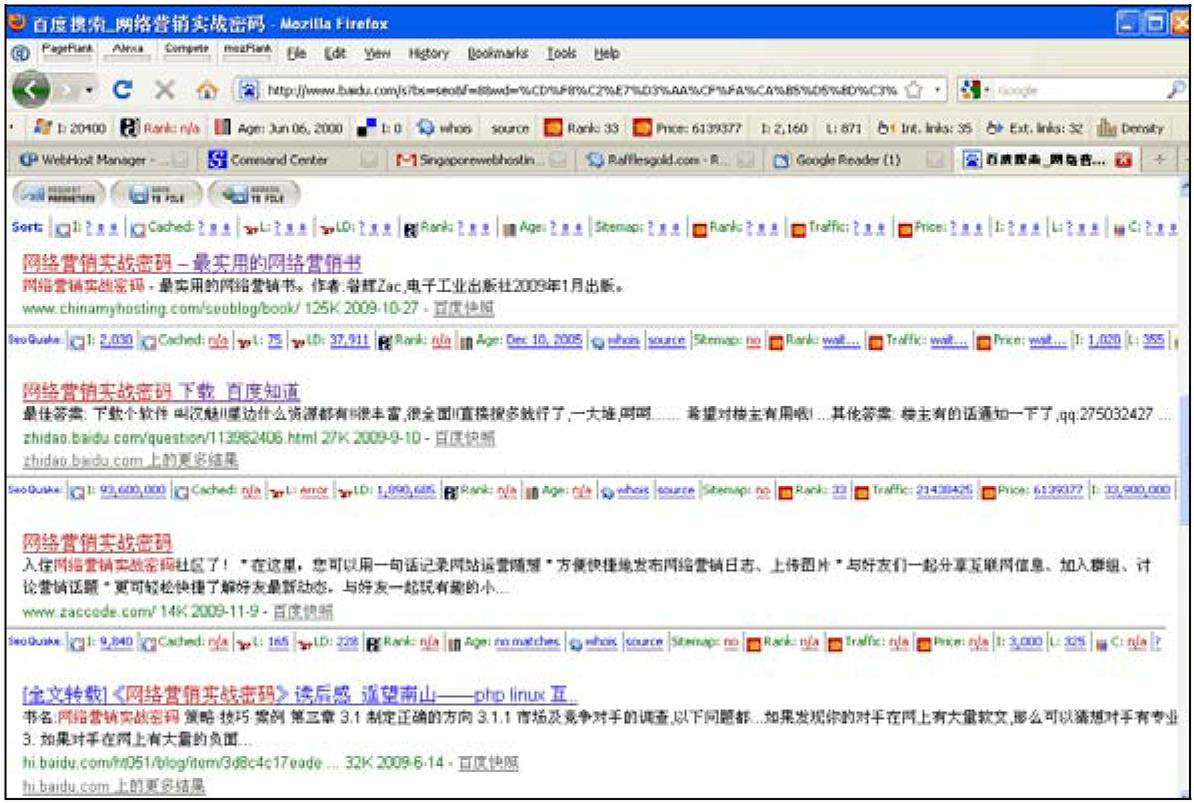Click the source item in the SeoQuake toolbar
Screen dimensions: 1194x803
coord(510,128)
